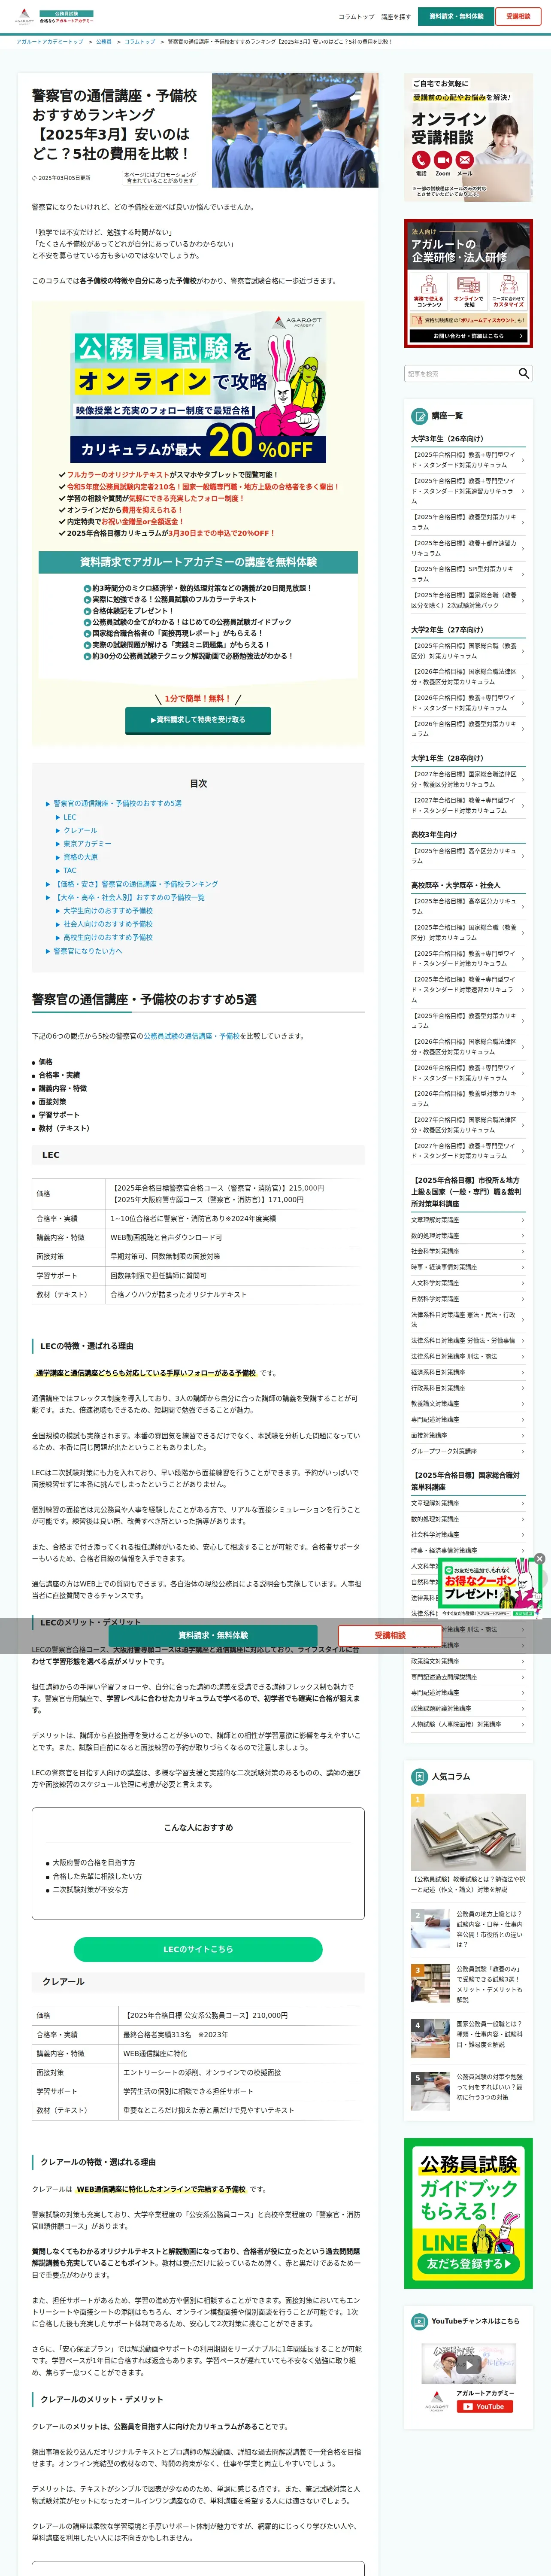Click floating bar 資料請求・無料体験 button
Screen dimensions: 551x2576
[x=213, y=1635]
